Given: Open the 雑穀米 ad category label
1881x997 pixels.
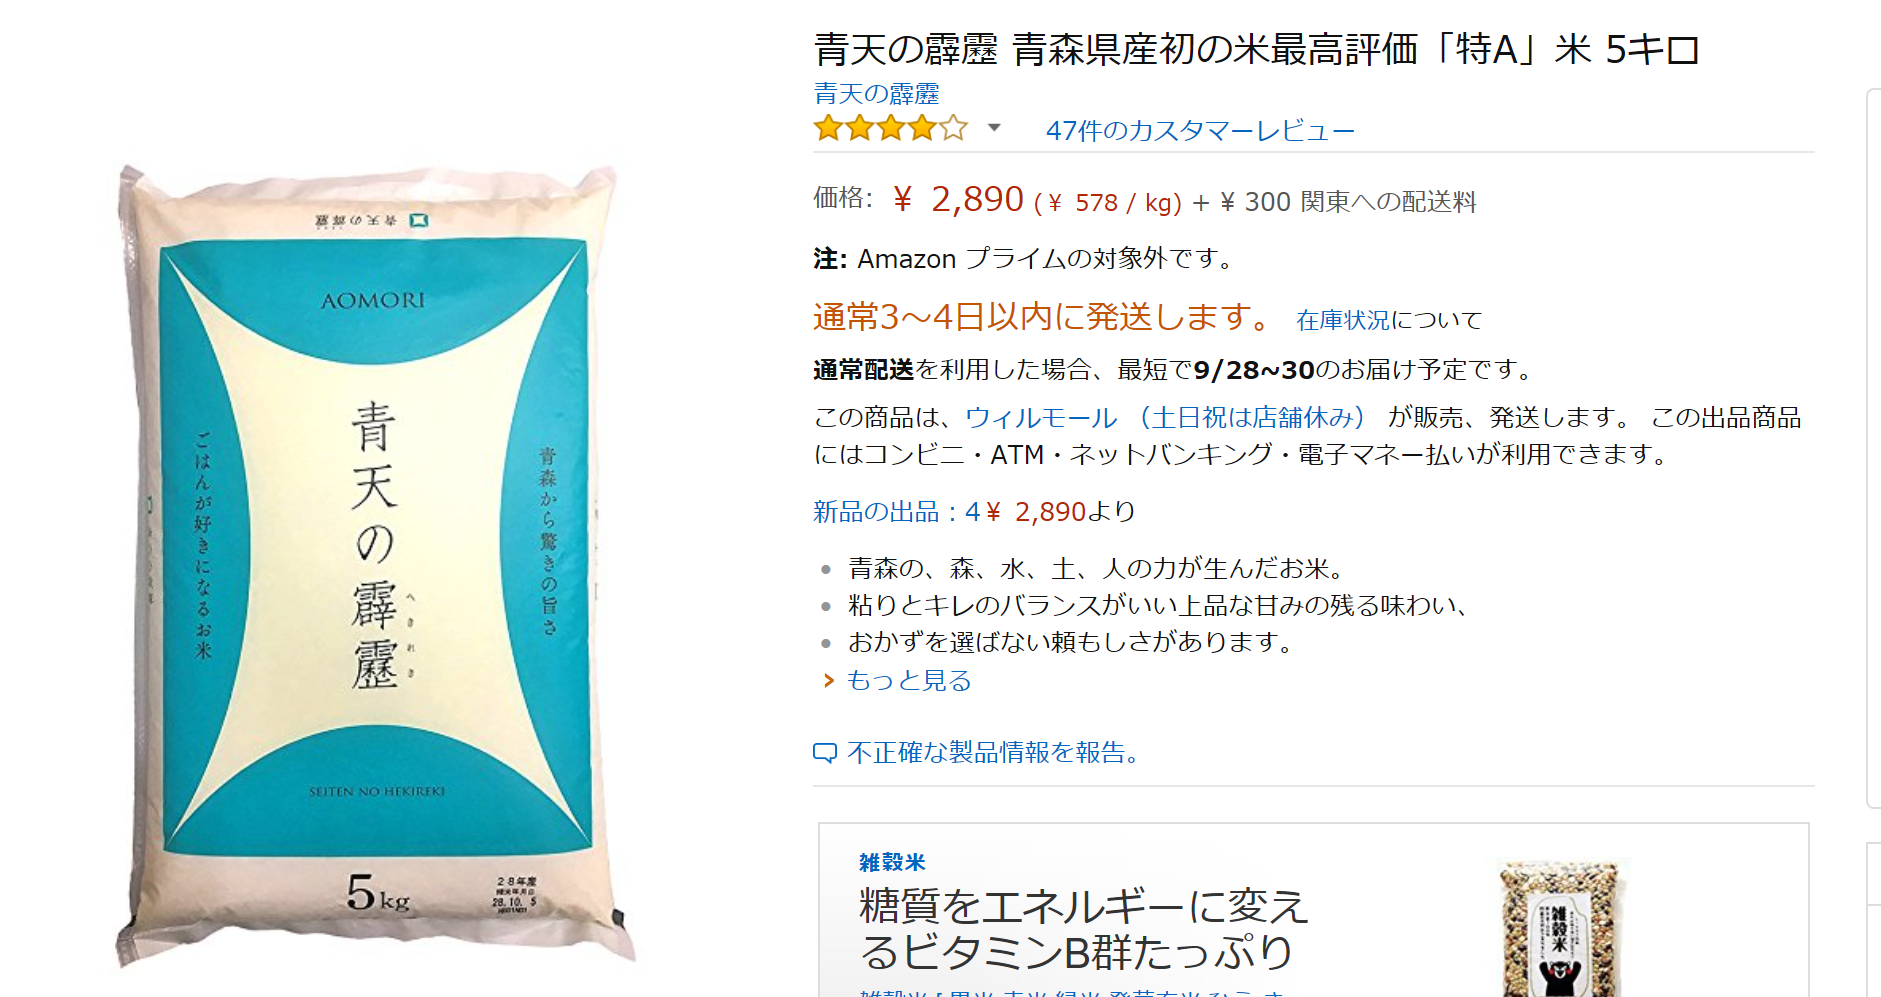Looking at the screenshot, I should [892, 862].
